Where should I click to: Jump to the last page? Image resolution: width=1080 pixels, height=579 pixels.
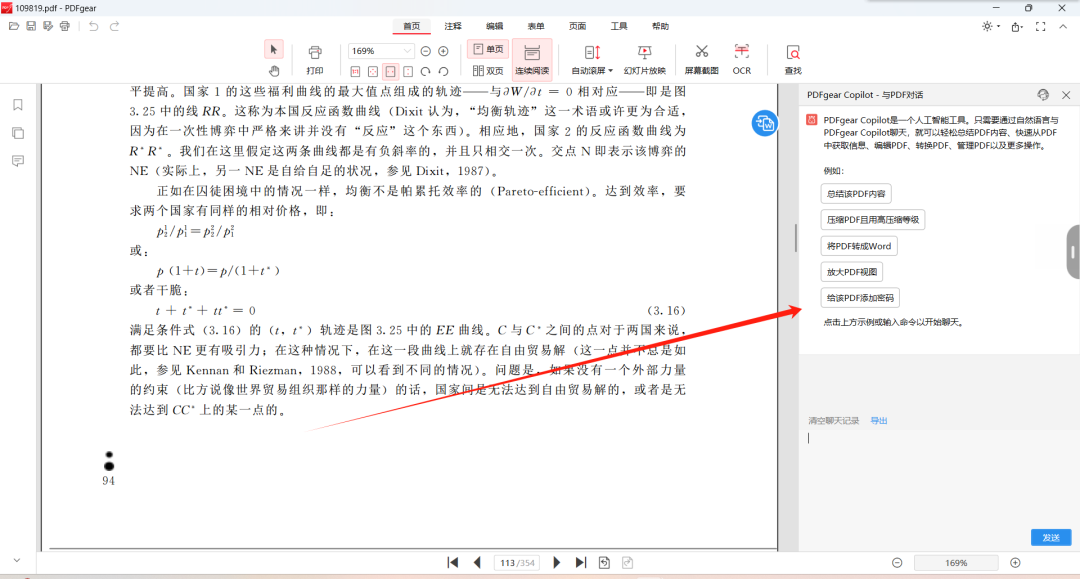pyautogui.click(x=581, y=563)
